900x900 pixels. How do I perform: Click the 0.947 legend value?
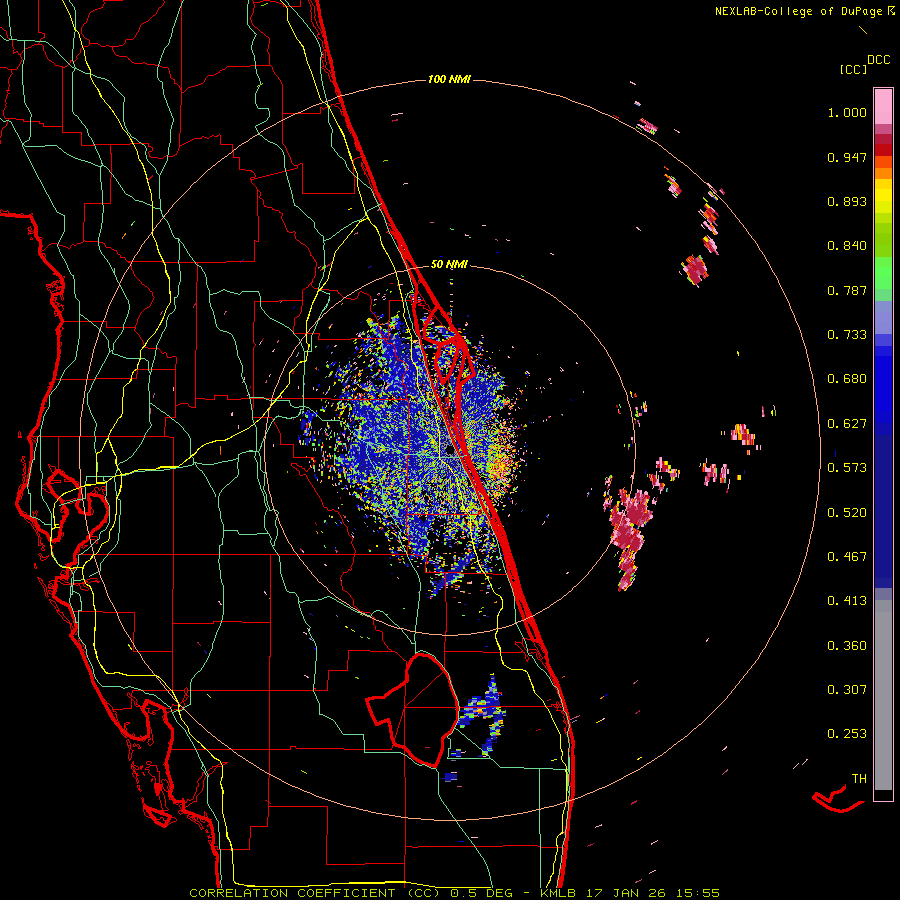(x=847, y=157)
